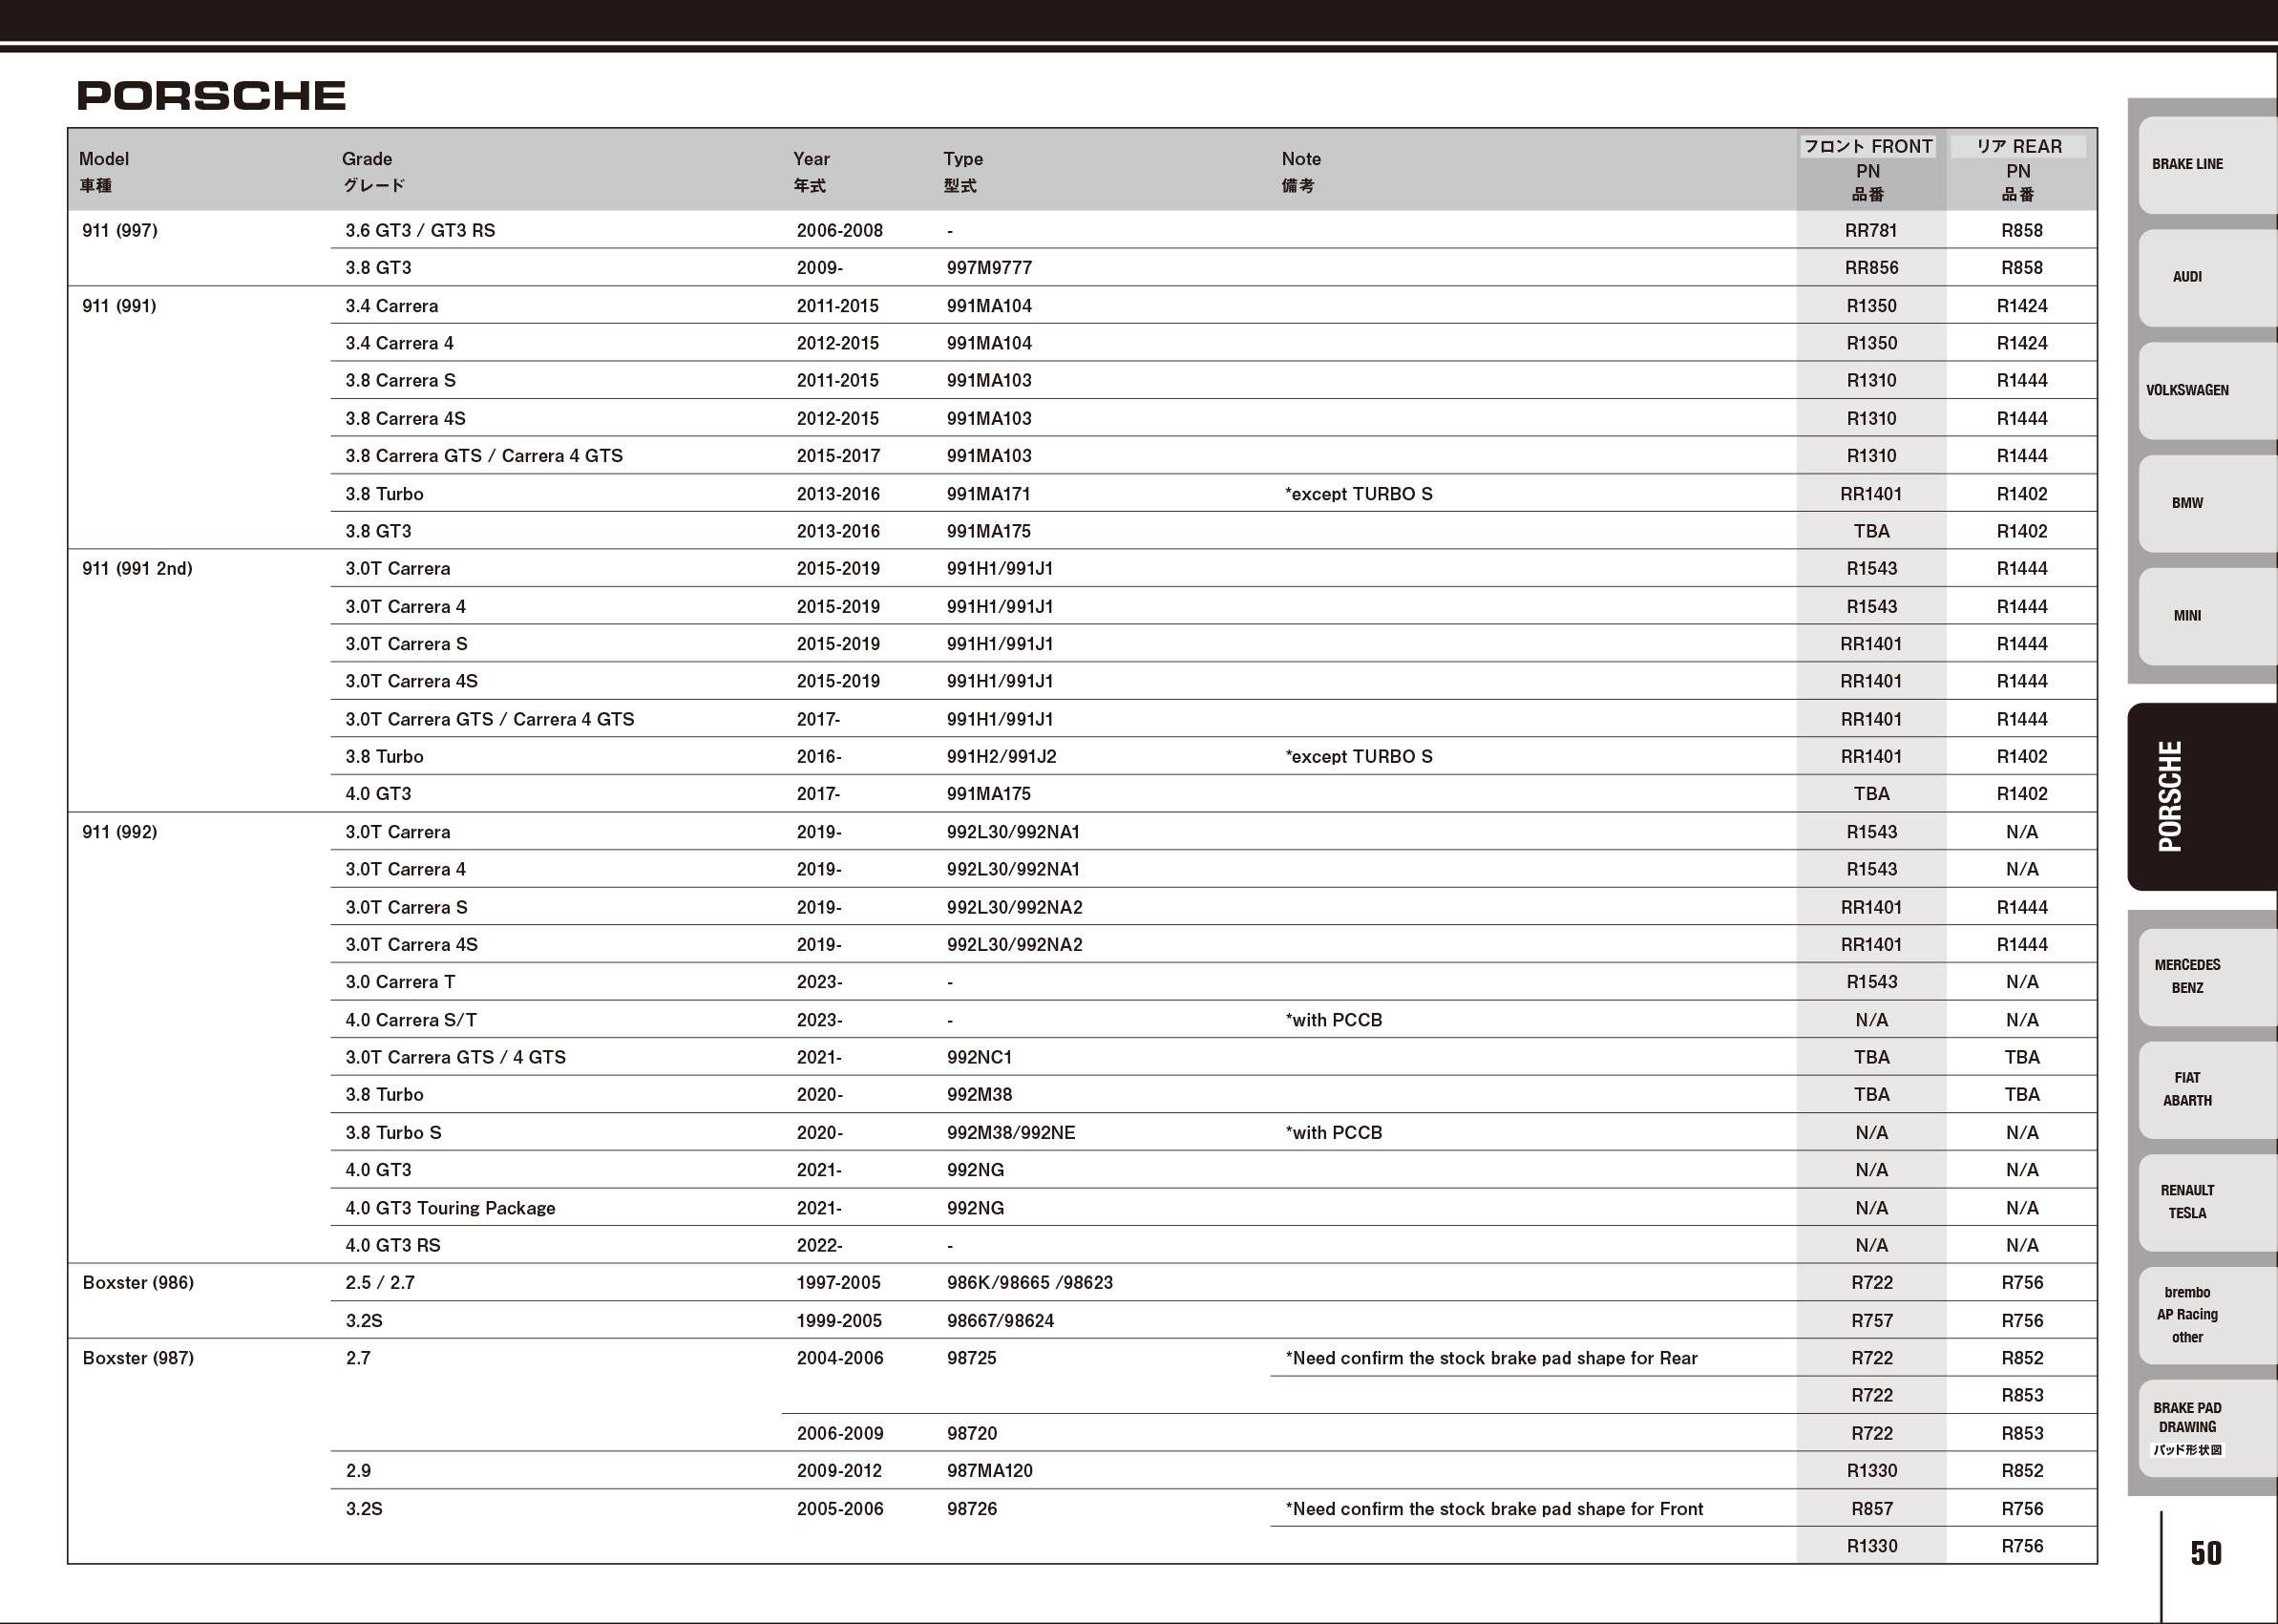Click type code 992M38/992NE
Screen dimensions: 2278x1624
(1011, 1133)
